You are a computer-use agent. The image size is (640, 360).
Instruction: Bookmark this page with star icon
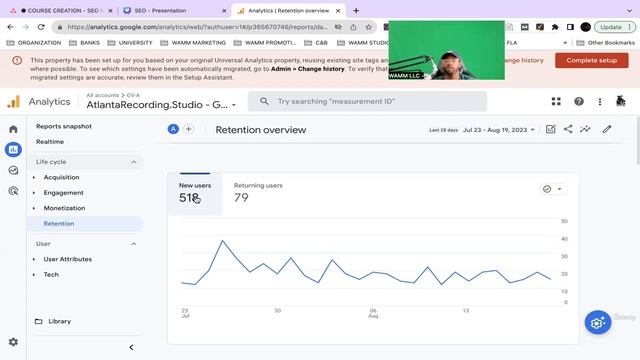[368, 27]
